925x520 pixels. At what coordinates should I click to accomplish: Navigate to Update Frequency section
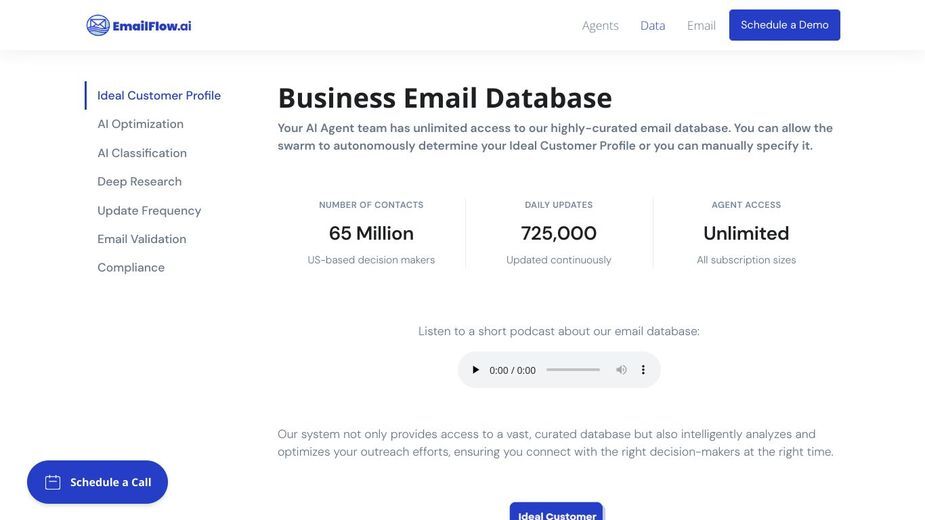tap(149, 211)
